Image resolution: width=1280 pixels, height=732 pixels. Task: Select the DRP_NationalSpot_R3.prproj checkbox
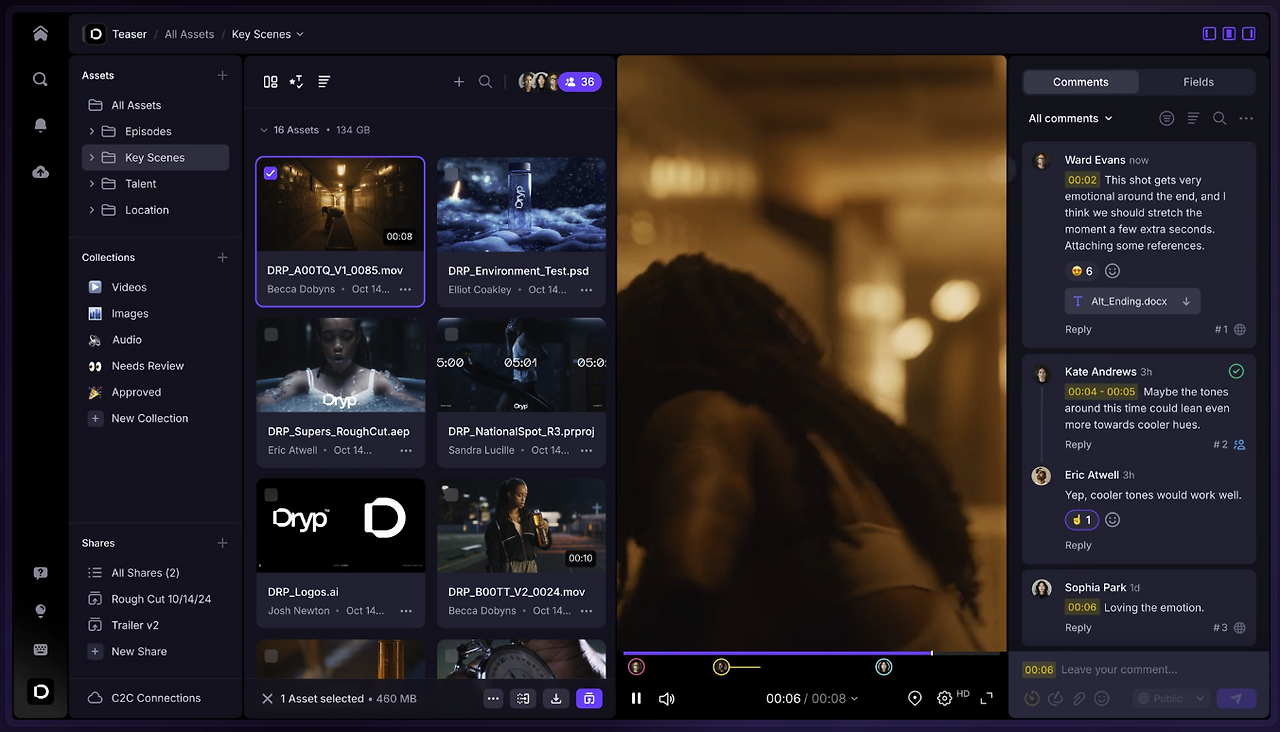[451, 334]
